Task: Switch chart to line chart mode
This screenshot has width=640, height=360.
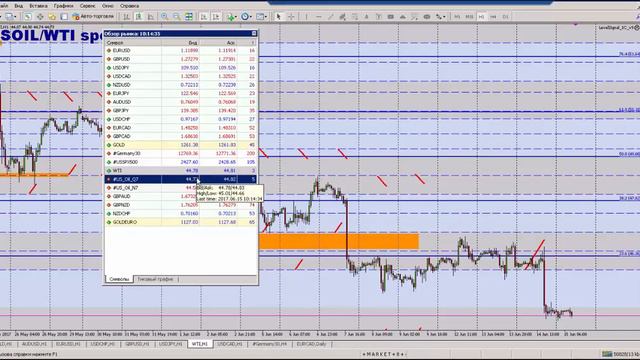Action: point(151,16)
